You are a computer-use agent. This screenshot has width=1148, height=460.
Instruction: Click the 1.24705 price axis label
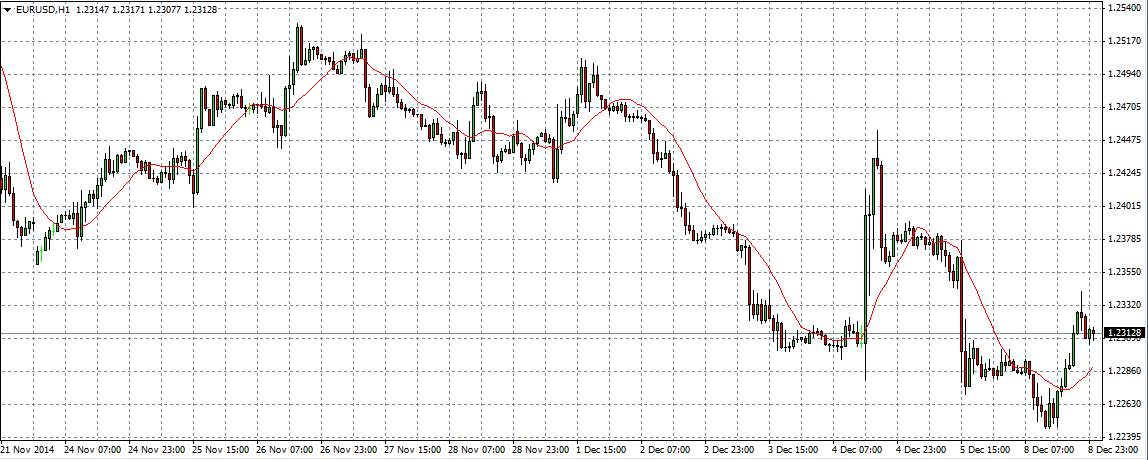coord(1125,107)
